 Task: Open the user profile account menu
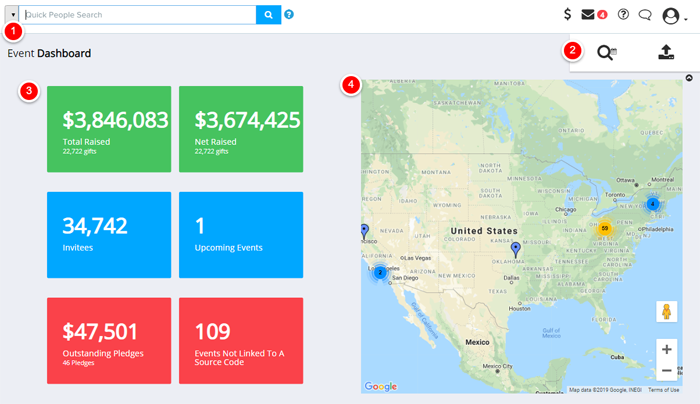(674, 16)
